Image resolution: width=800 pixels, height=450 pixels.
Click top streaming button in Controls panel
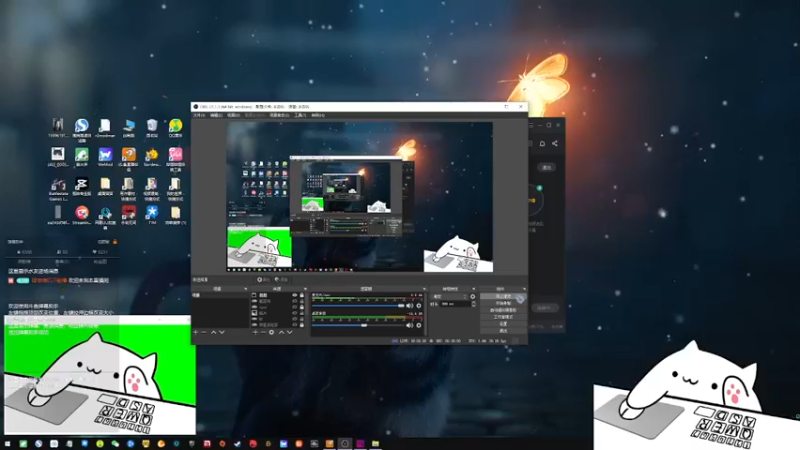[x=503, y=296]
